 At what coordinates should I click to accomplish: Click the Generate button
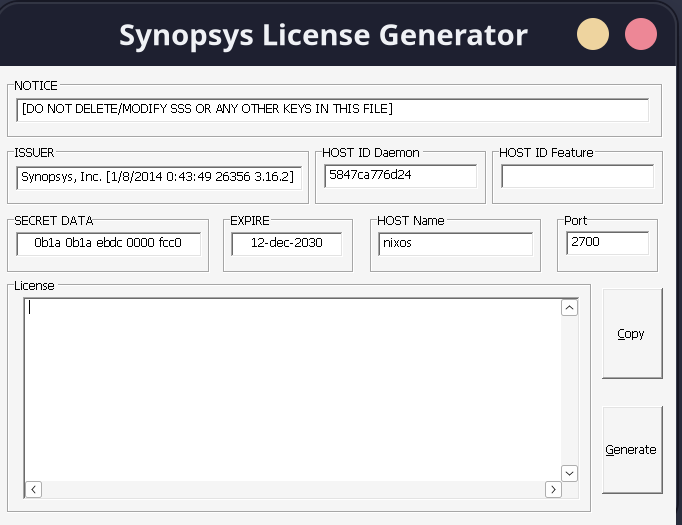[631, 450]
